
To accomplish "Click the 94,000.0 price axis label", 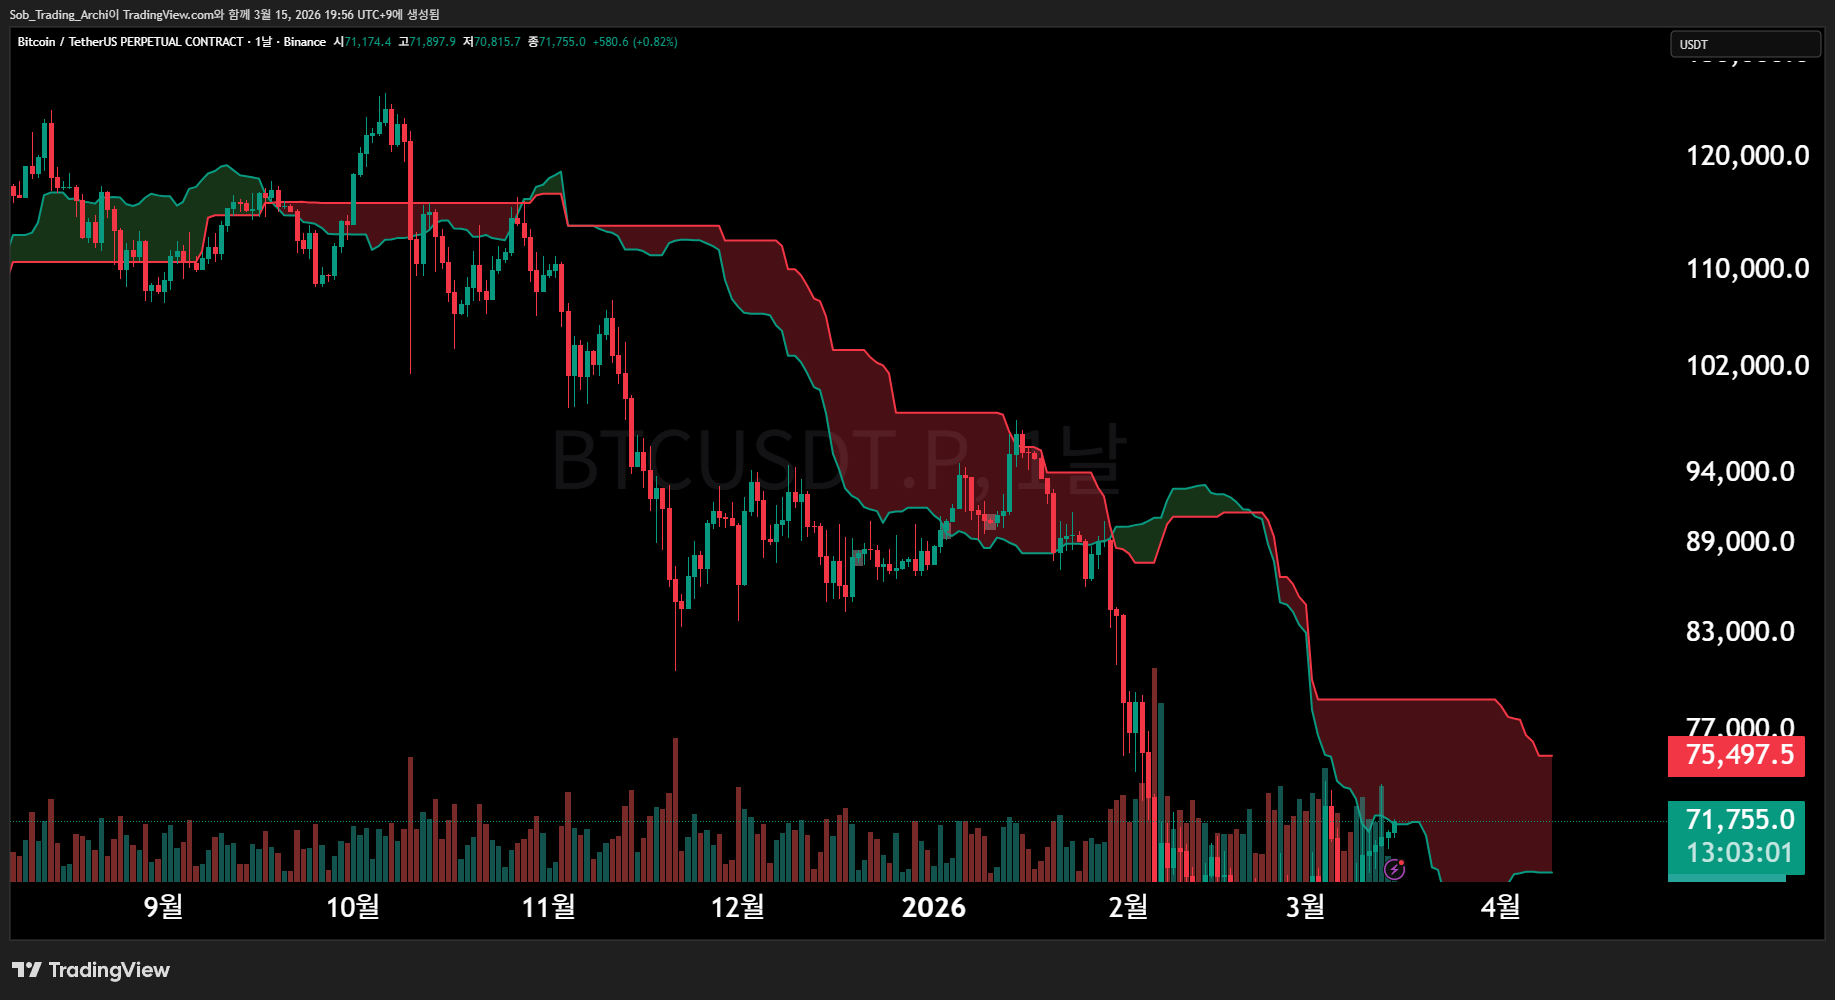I will click(x=1740, y=472).
